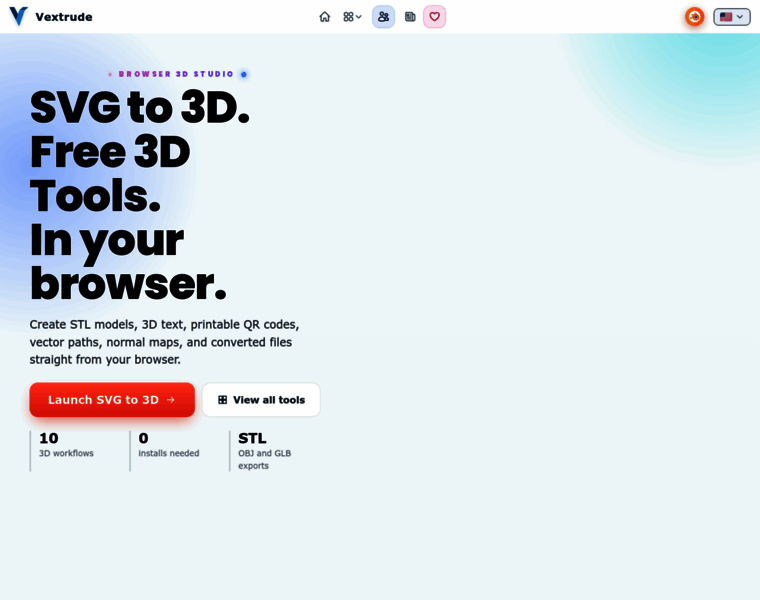
Task: Click Launch SVG to 3D button
Action: click(x=112, y=400)
